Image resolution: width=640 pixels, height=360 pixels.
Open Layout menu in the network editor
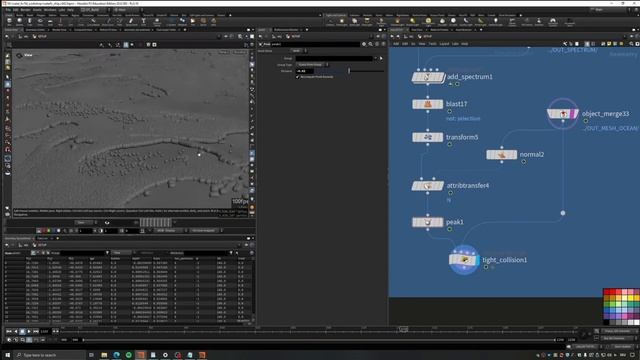(444, 44)
